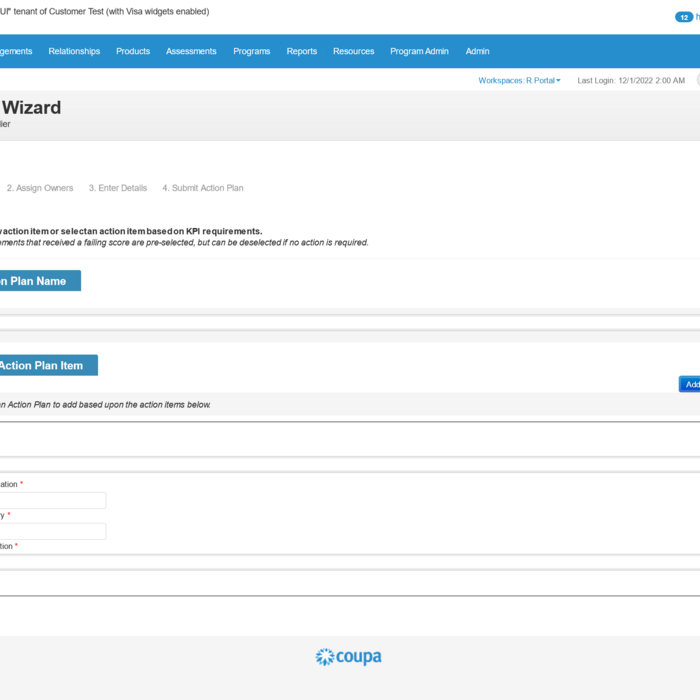Open the Products menu
The width and height of the screenshot is (700, 700).
(133, 51)
